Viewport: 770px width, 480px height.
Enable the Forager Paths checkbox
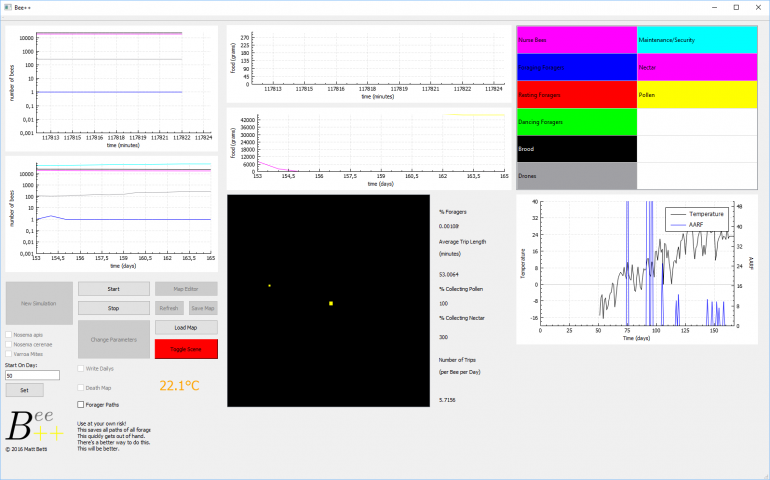(82, 404)
